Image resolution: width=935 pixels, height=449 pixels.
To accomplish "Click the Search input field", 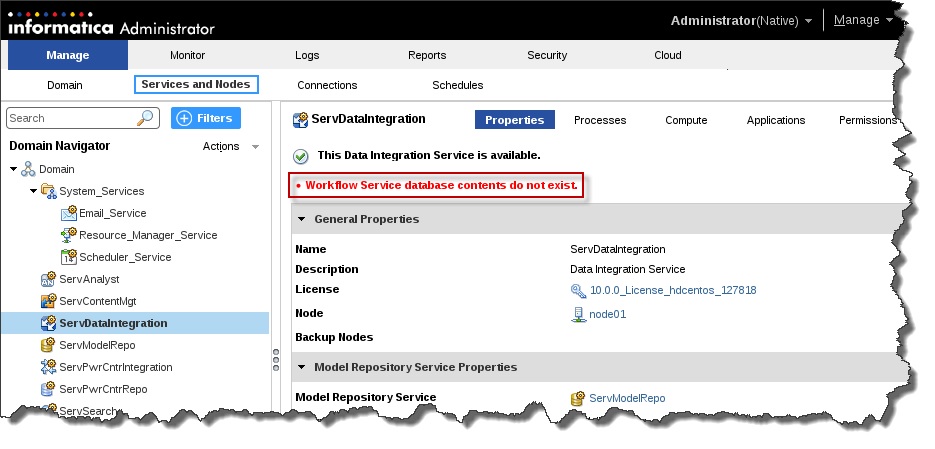I will [x=72, y=118].
